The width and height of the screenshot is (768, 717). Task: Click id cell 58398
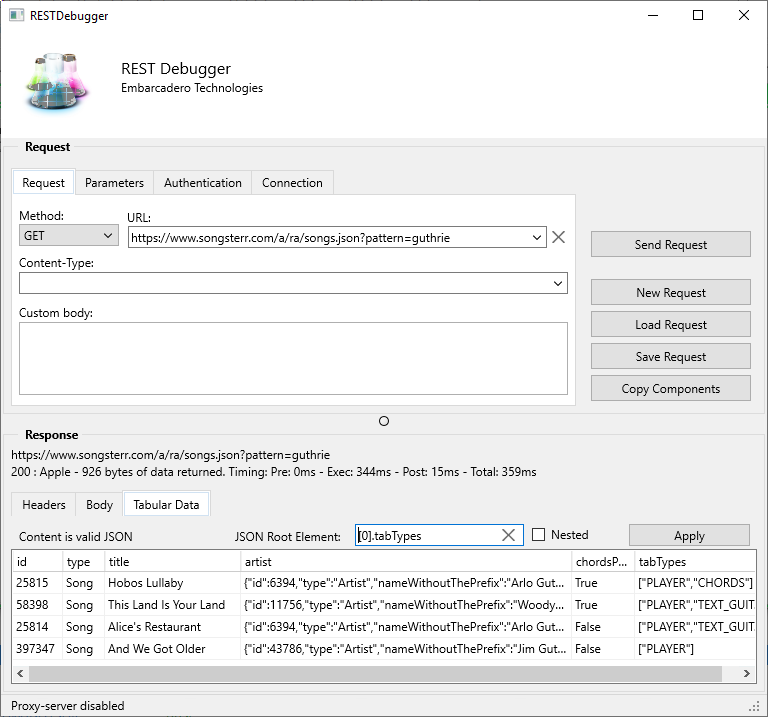pos(37,605)
